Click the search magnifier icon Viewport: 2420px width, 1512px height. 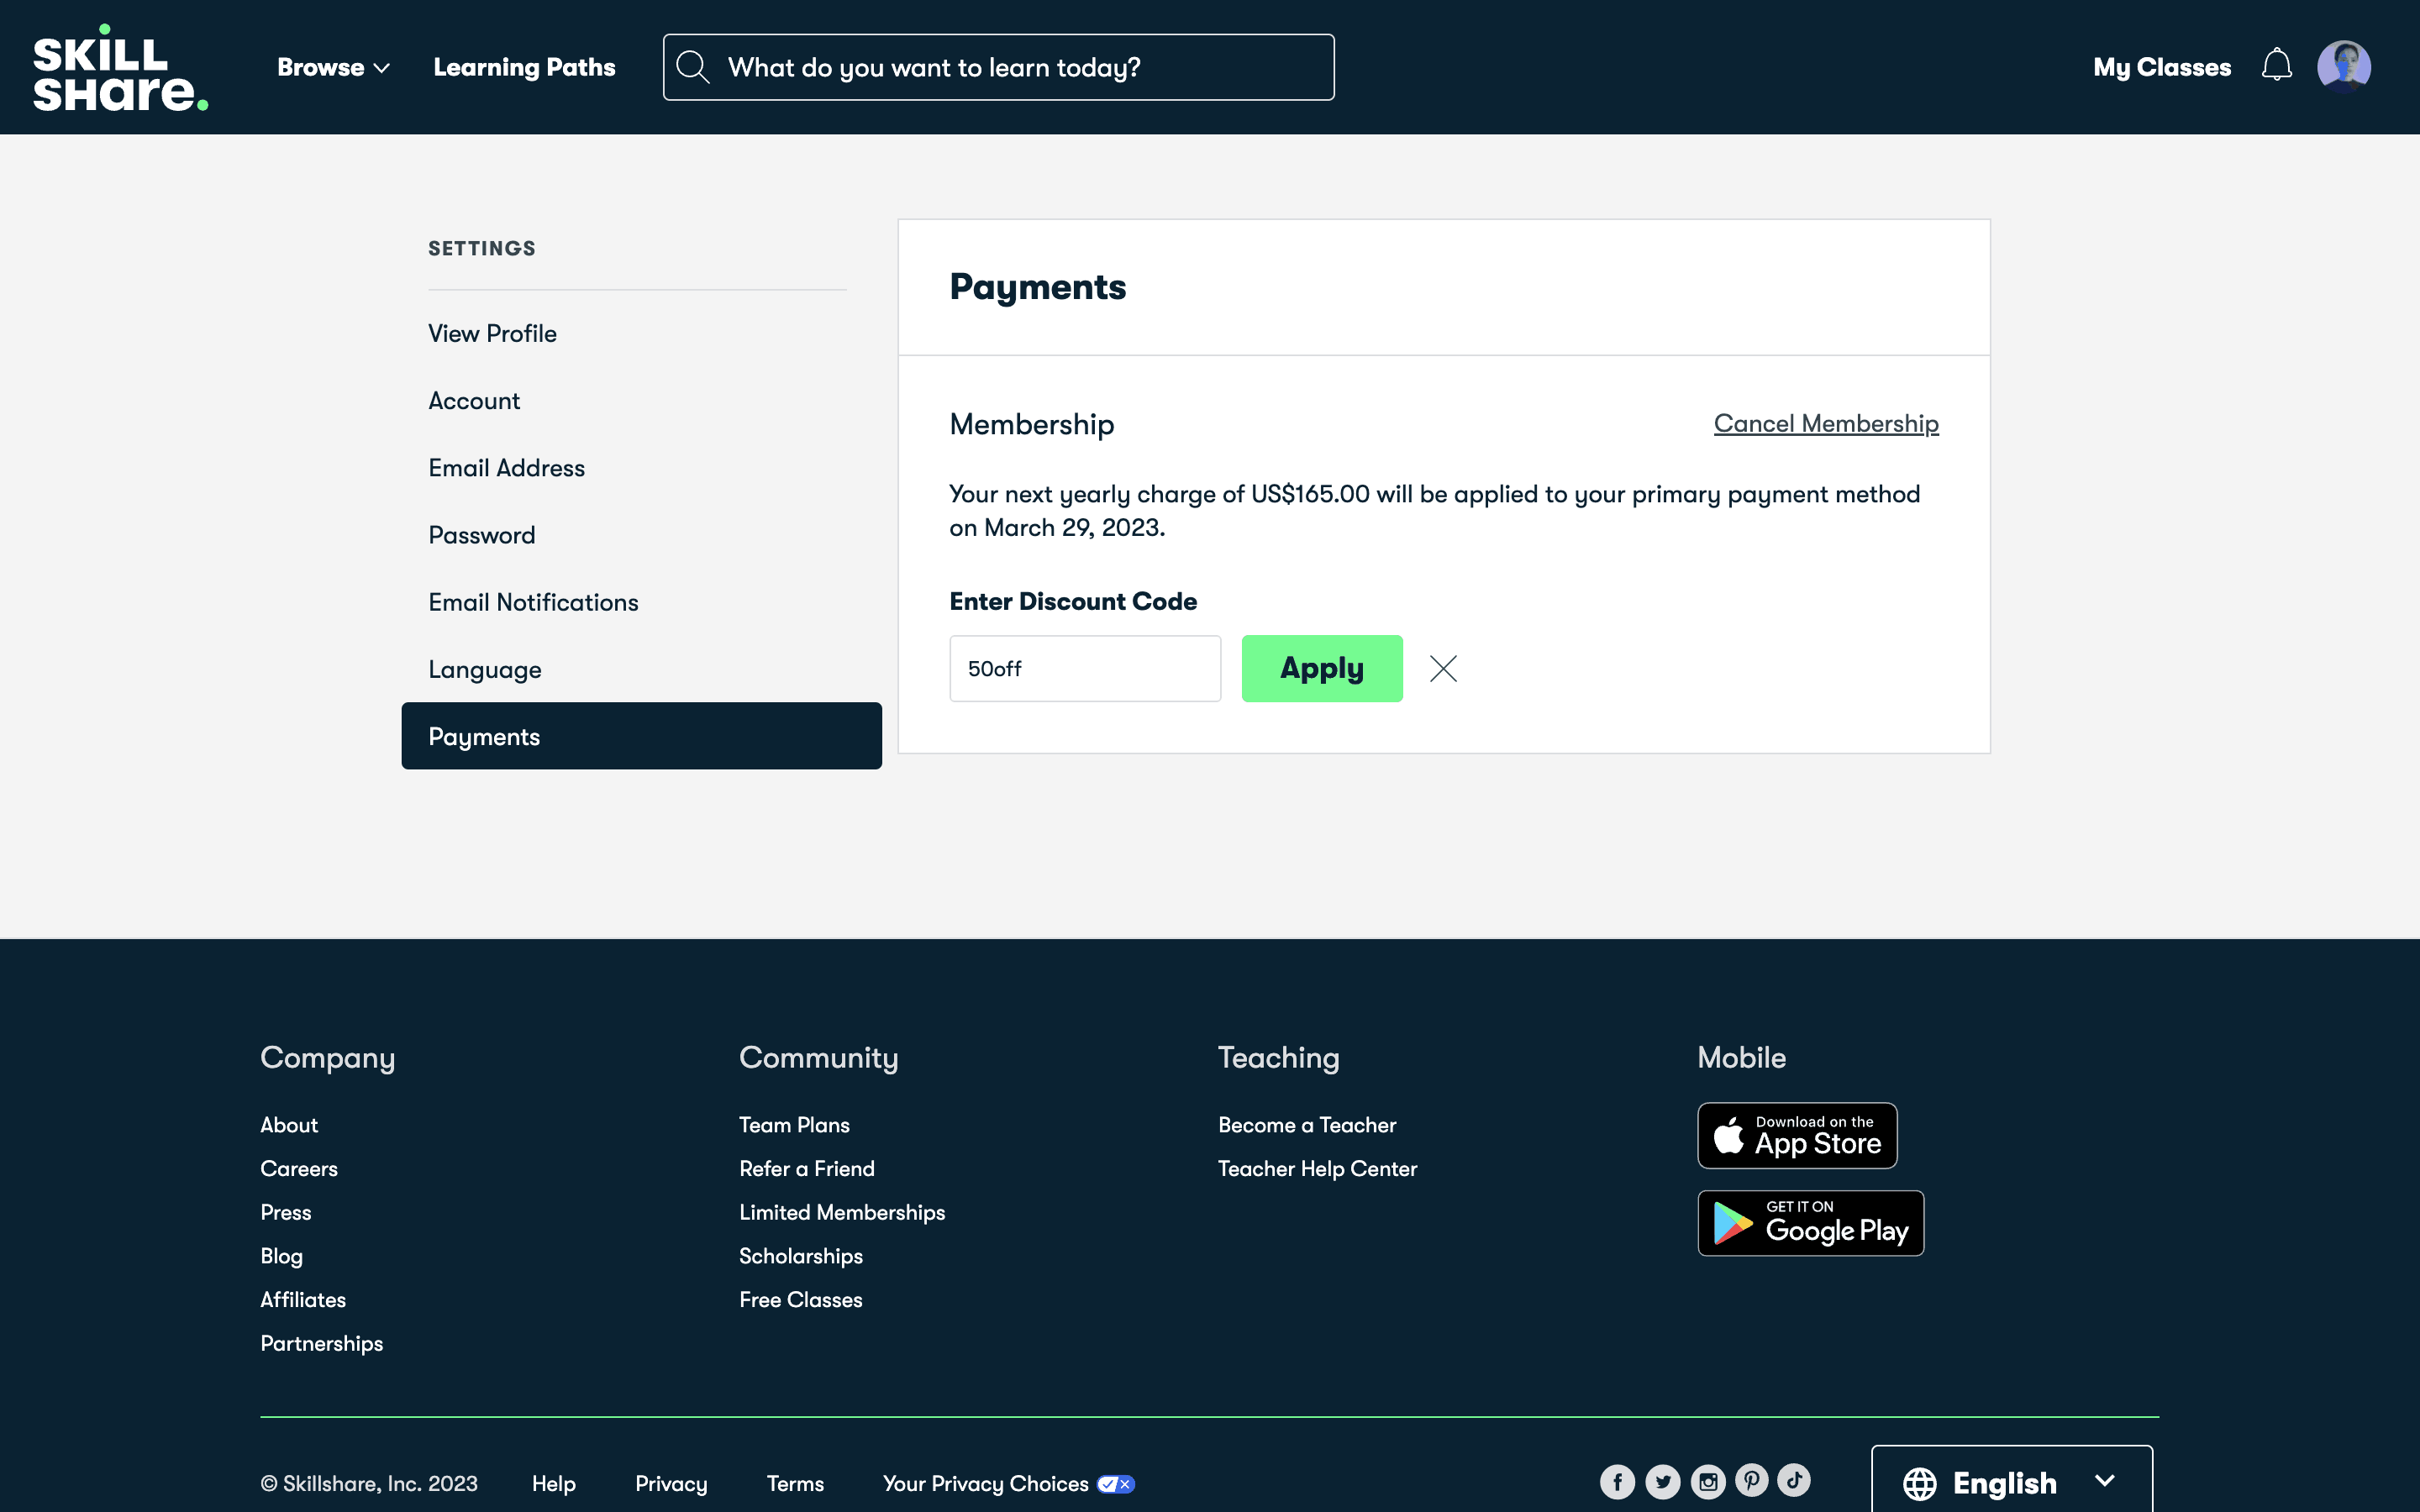point(692,67)
